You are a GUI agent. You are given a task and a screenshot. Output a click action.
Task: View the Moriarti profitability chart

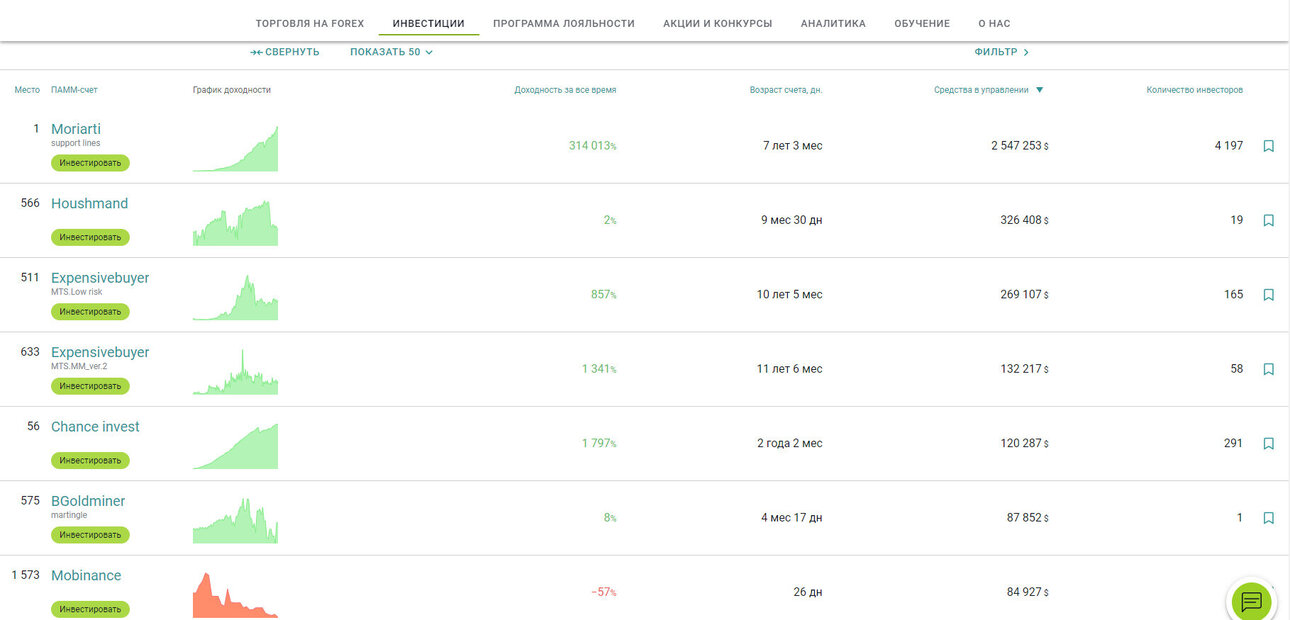pyautogui.click(x=235, y=148)
